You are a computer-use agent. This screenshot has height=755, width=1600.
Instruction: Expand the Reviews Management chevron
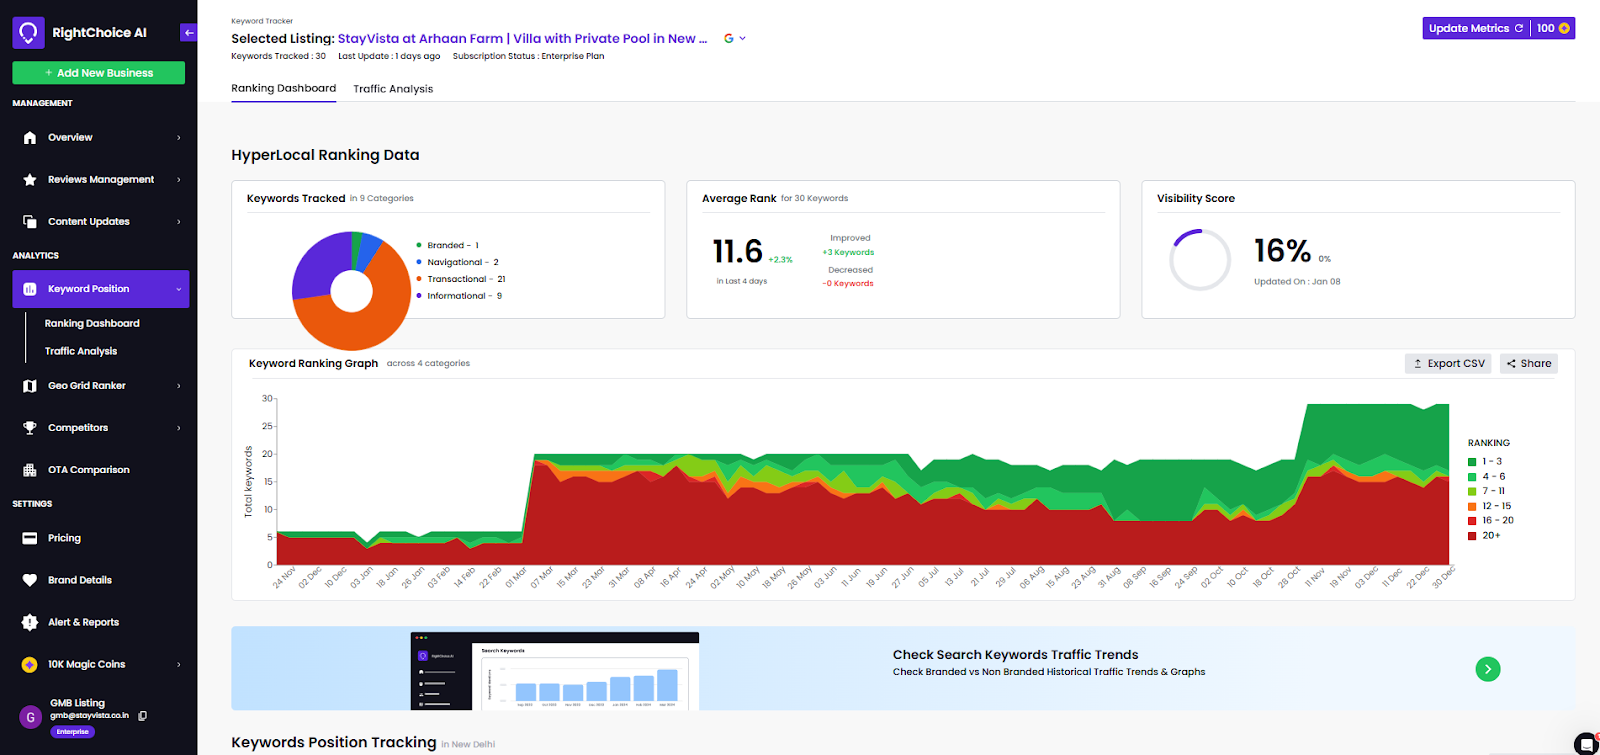pyautogui.click(x=179, y=180)
